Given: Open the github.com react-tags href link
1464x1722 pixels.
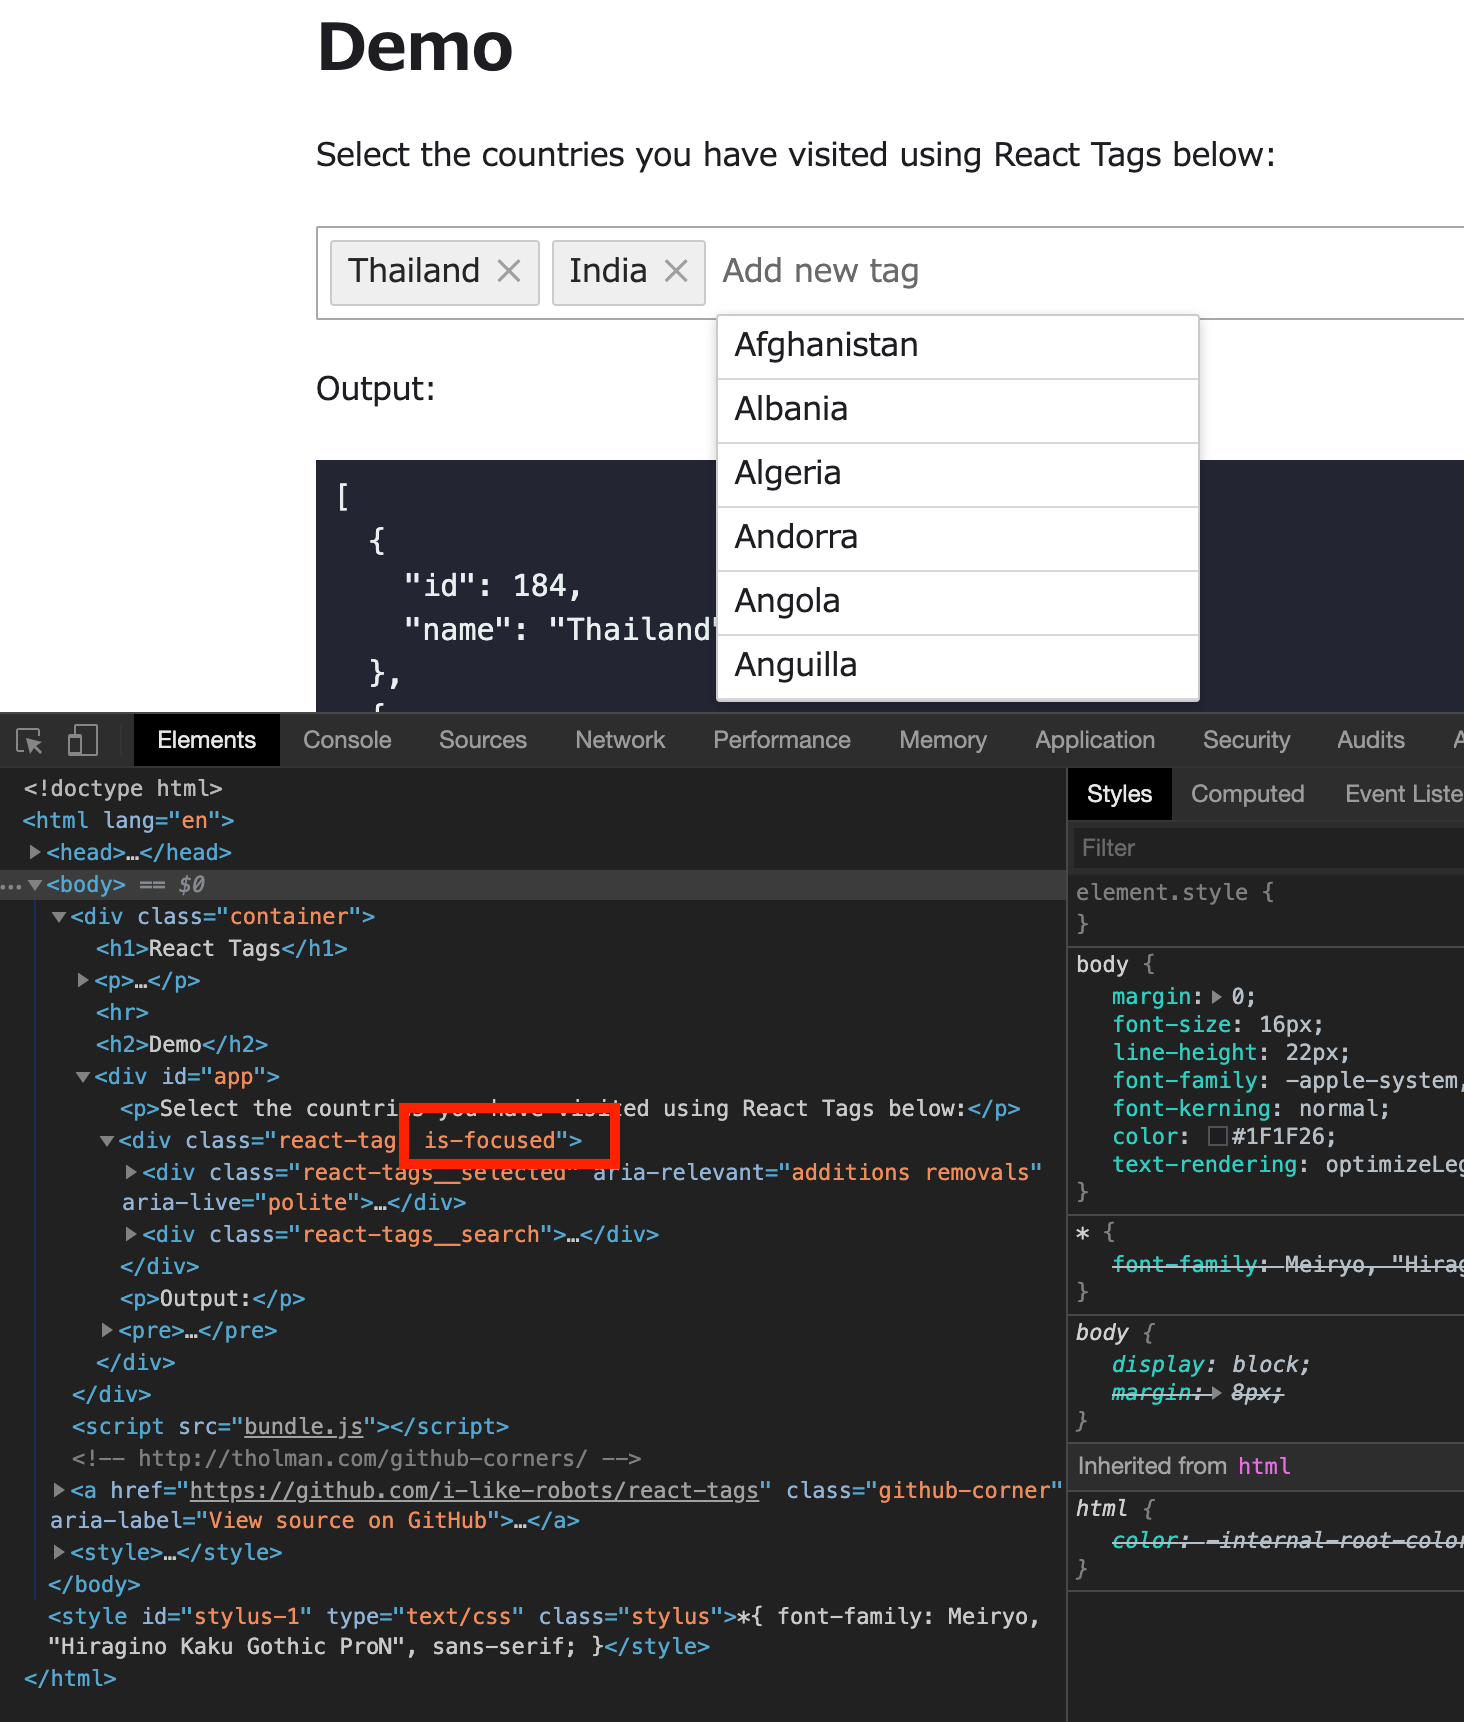Looking at the screenshot, I should pyautogui.click(x=474, y=1490).
